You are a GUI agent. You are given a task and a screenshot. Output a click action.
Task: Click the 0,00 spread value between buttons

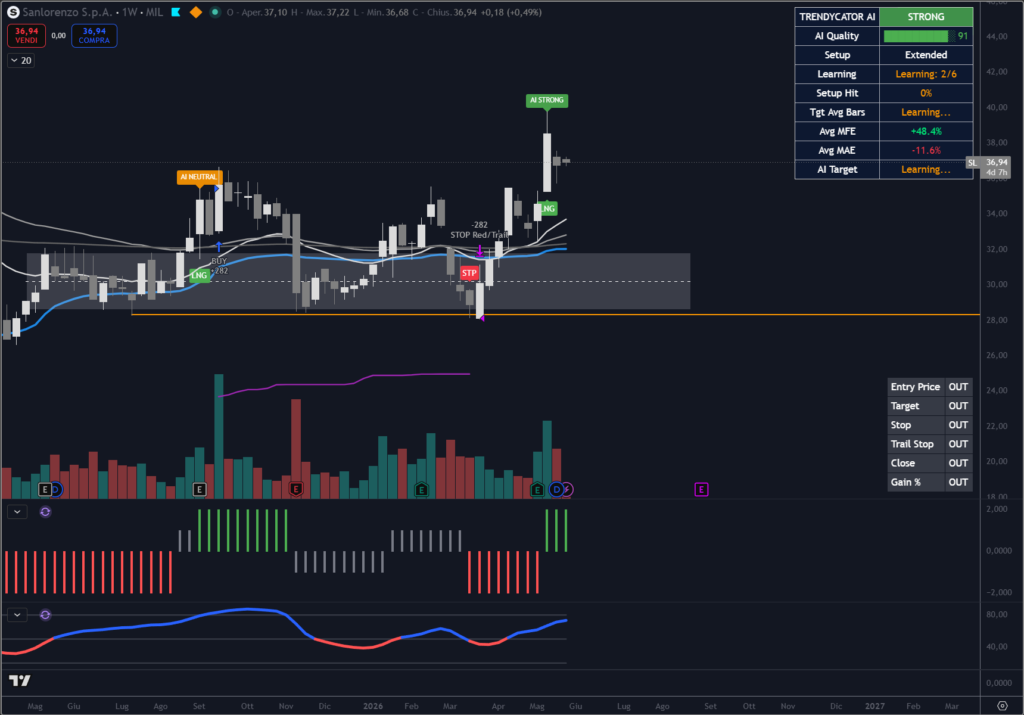59,35
